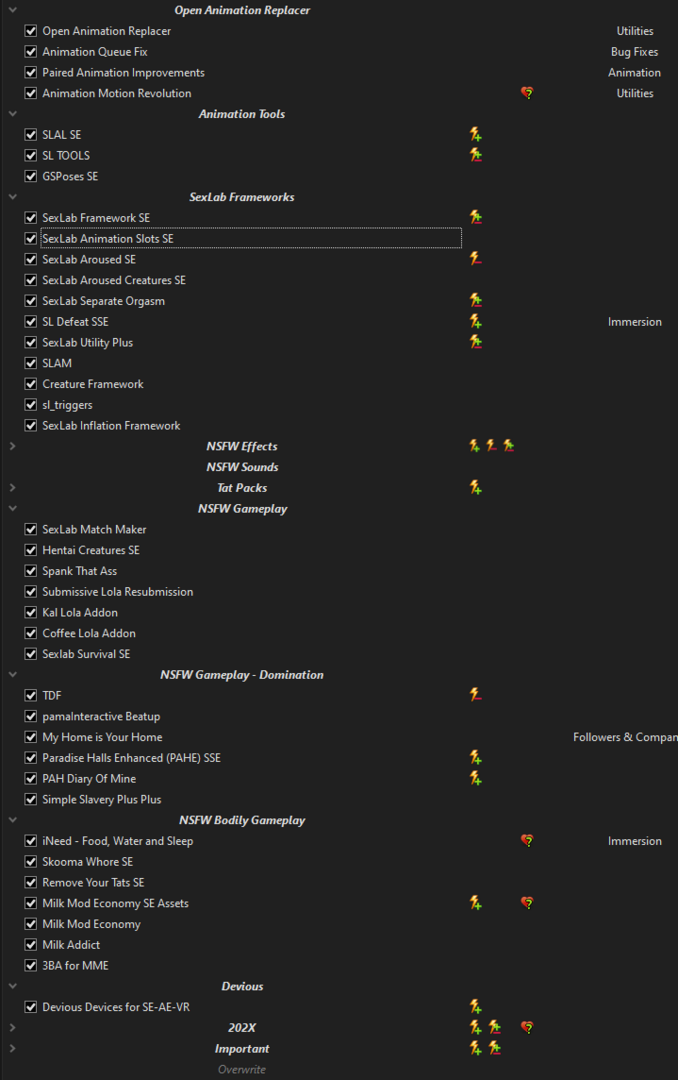The image size is (678, 1080).
Task: Click the middle lightning icon on NSFW Effects separator
Action: click(x=491, y=446)
